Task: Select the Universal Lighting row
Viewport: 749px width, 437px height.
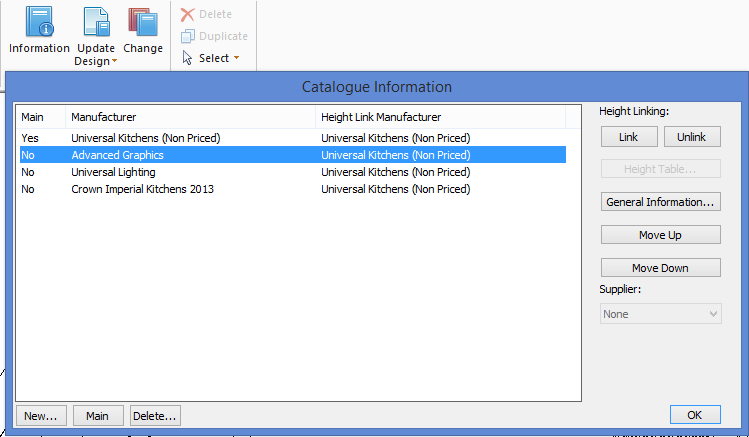Action: point(292,172)
